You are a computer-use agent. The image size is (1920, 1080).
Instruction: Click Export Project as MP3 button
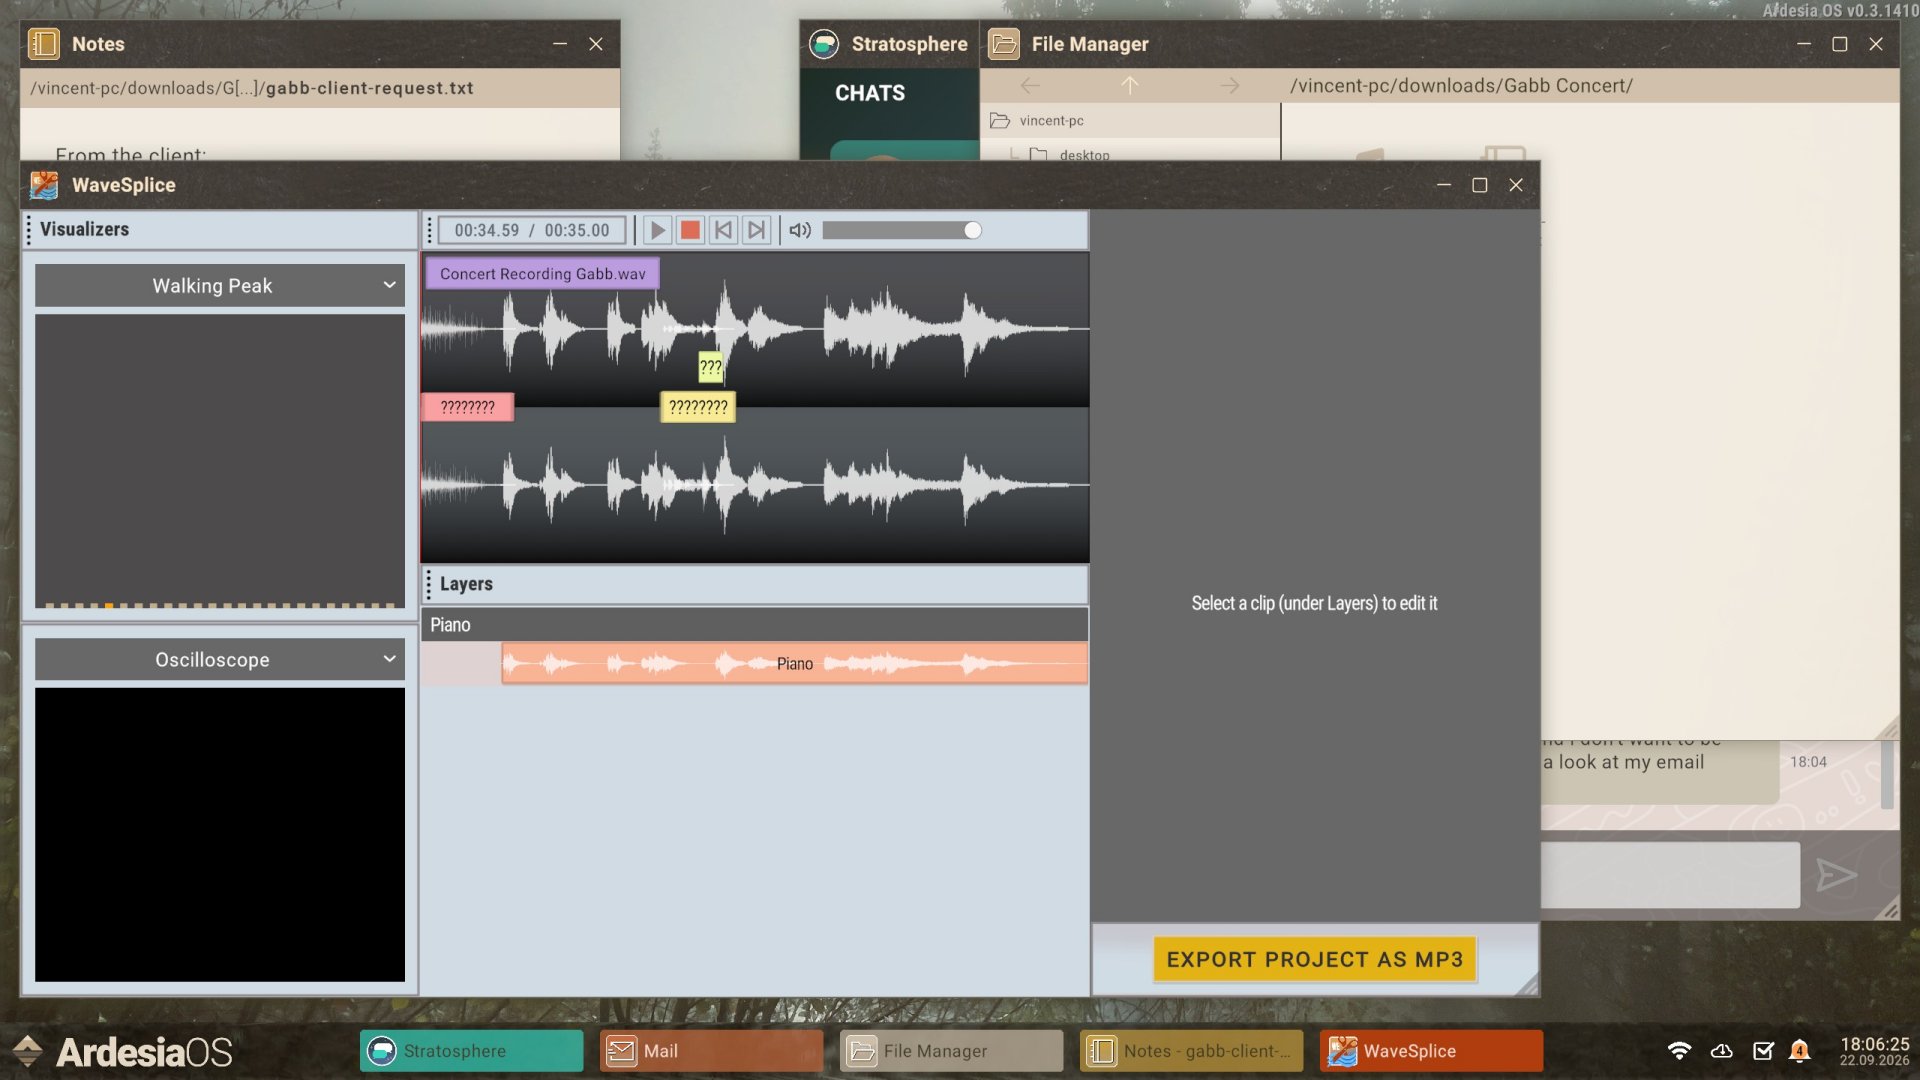click(1314, 960)
